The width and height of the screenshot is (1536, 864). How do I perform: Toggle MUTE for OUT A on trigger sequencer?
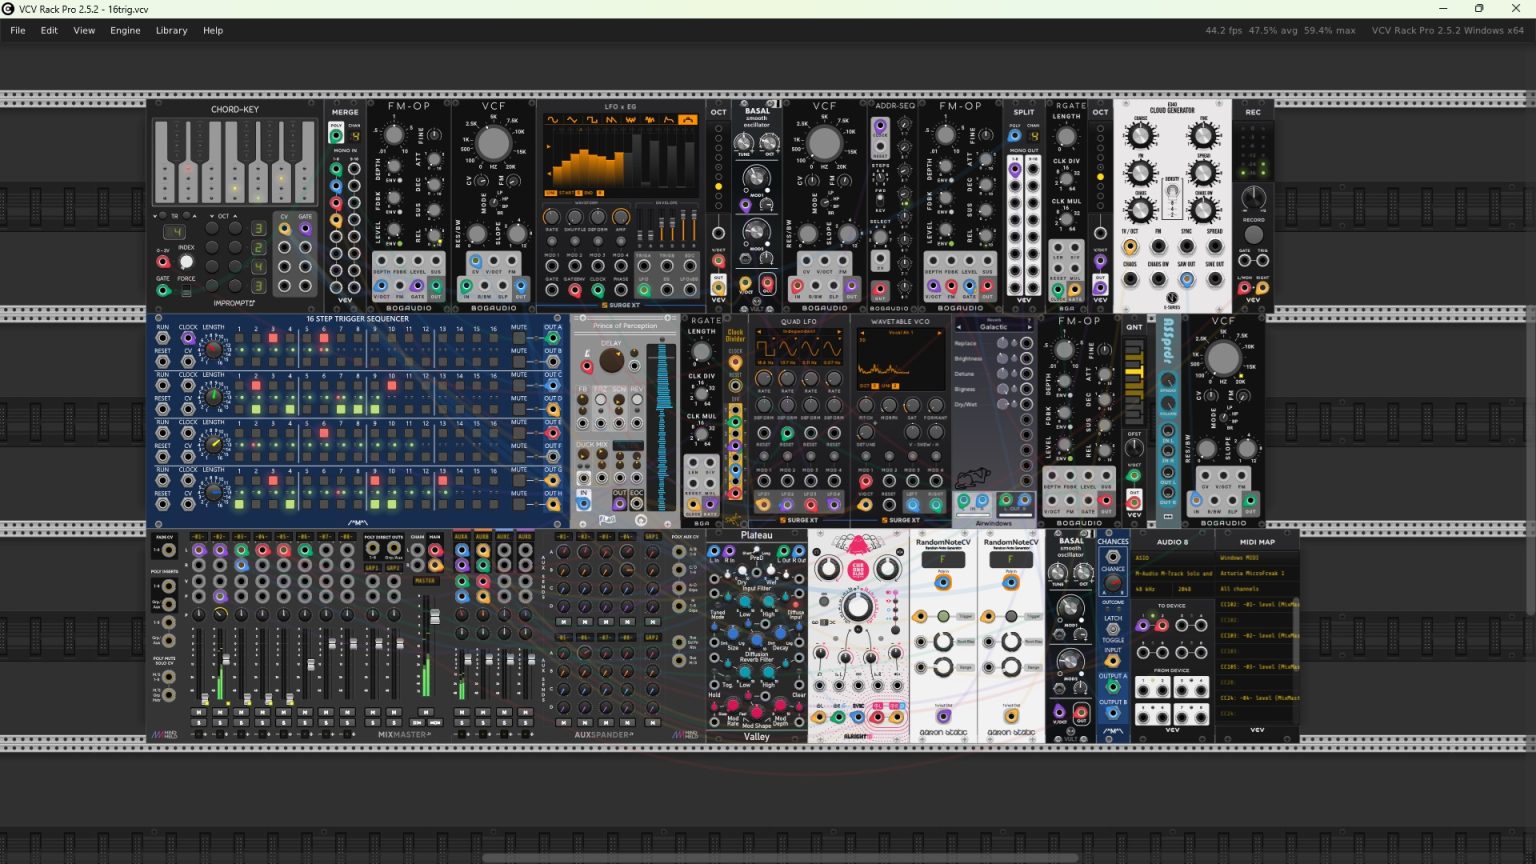point(518,338)
